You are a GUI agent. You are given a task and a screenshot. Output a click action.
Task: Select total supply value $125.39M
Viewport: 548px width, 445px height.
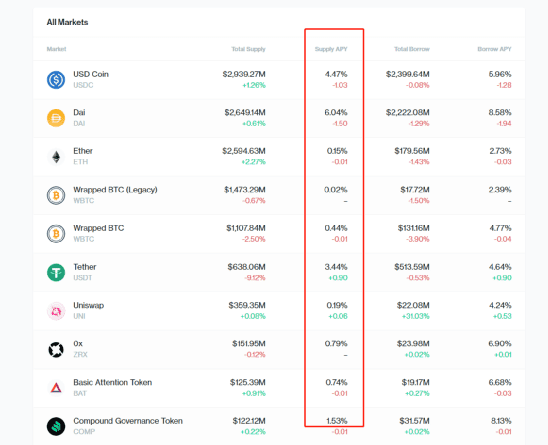(248, 382)
